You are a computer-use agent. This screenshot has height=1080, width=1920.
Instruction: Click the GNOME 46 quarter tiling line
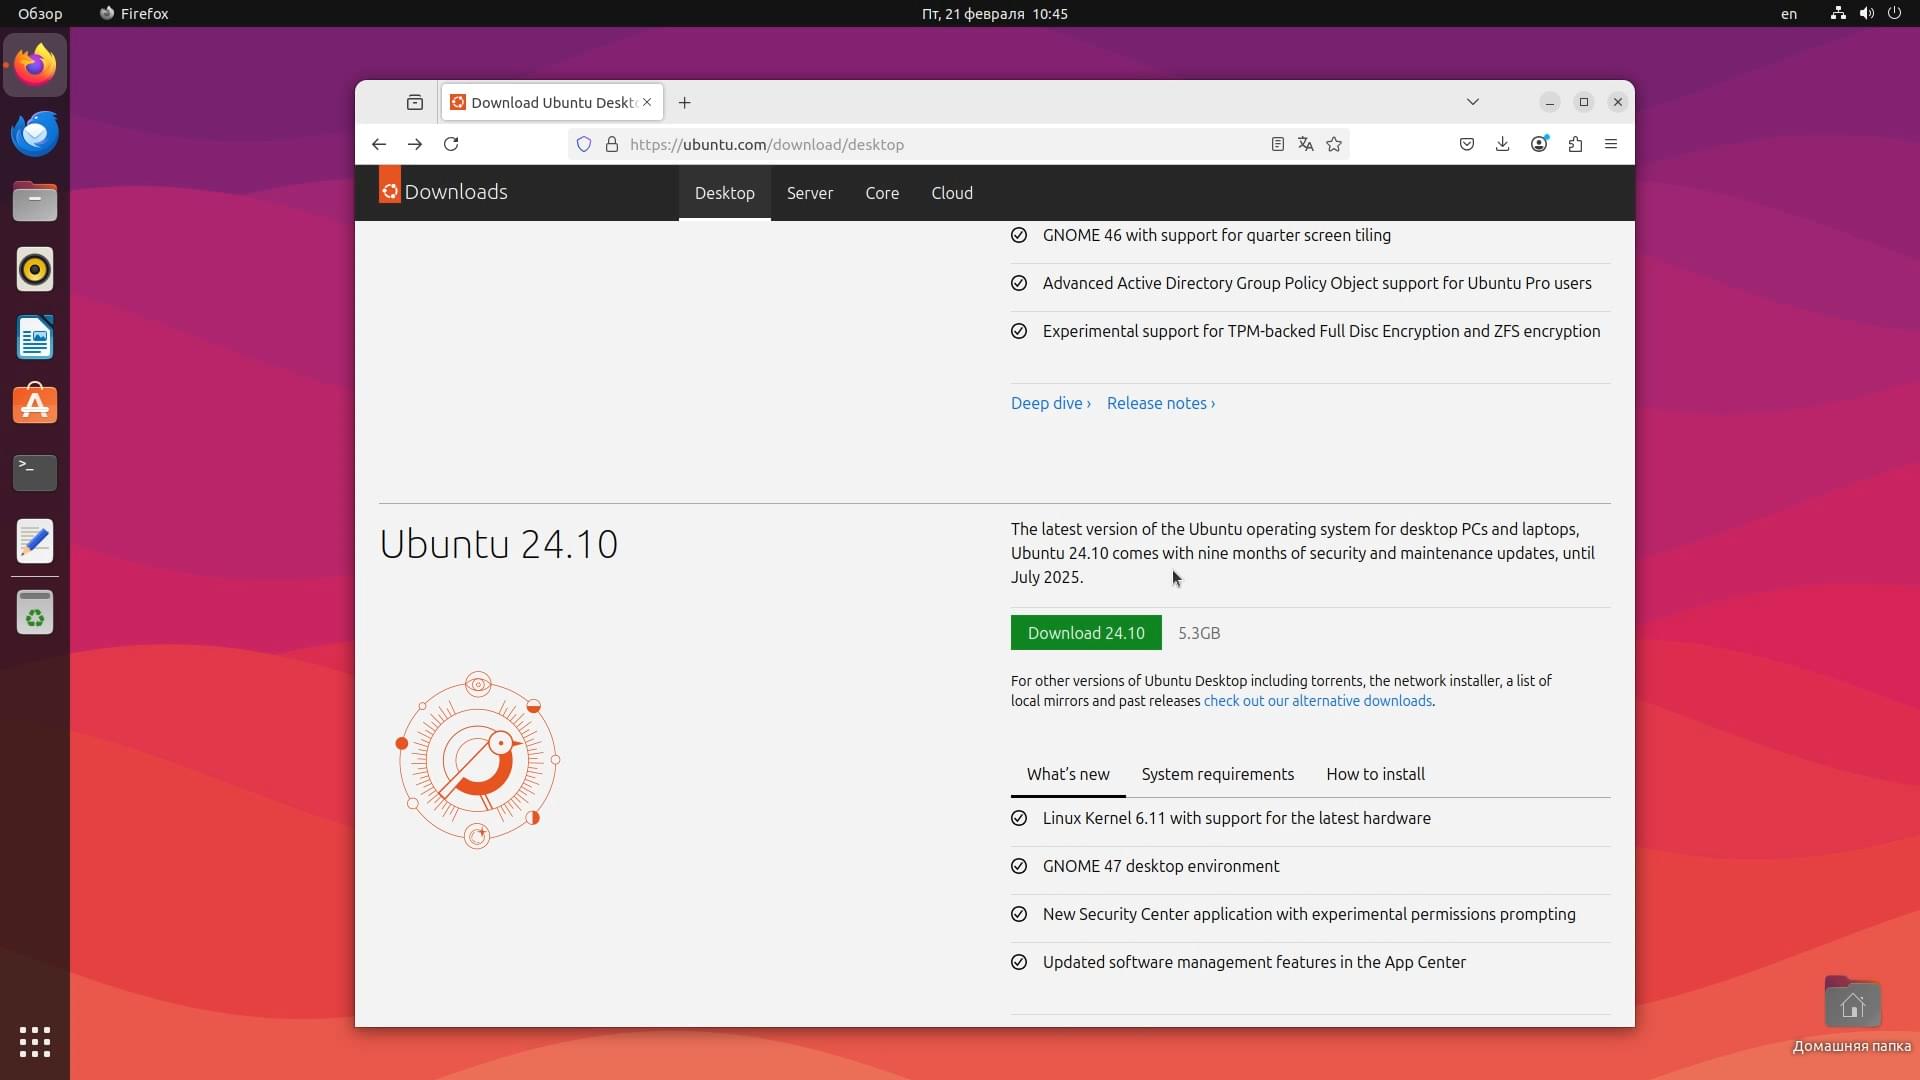(1217, 235)
